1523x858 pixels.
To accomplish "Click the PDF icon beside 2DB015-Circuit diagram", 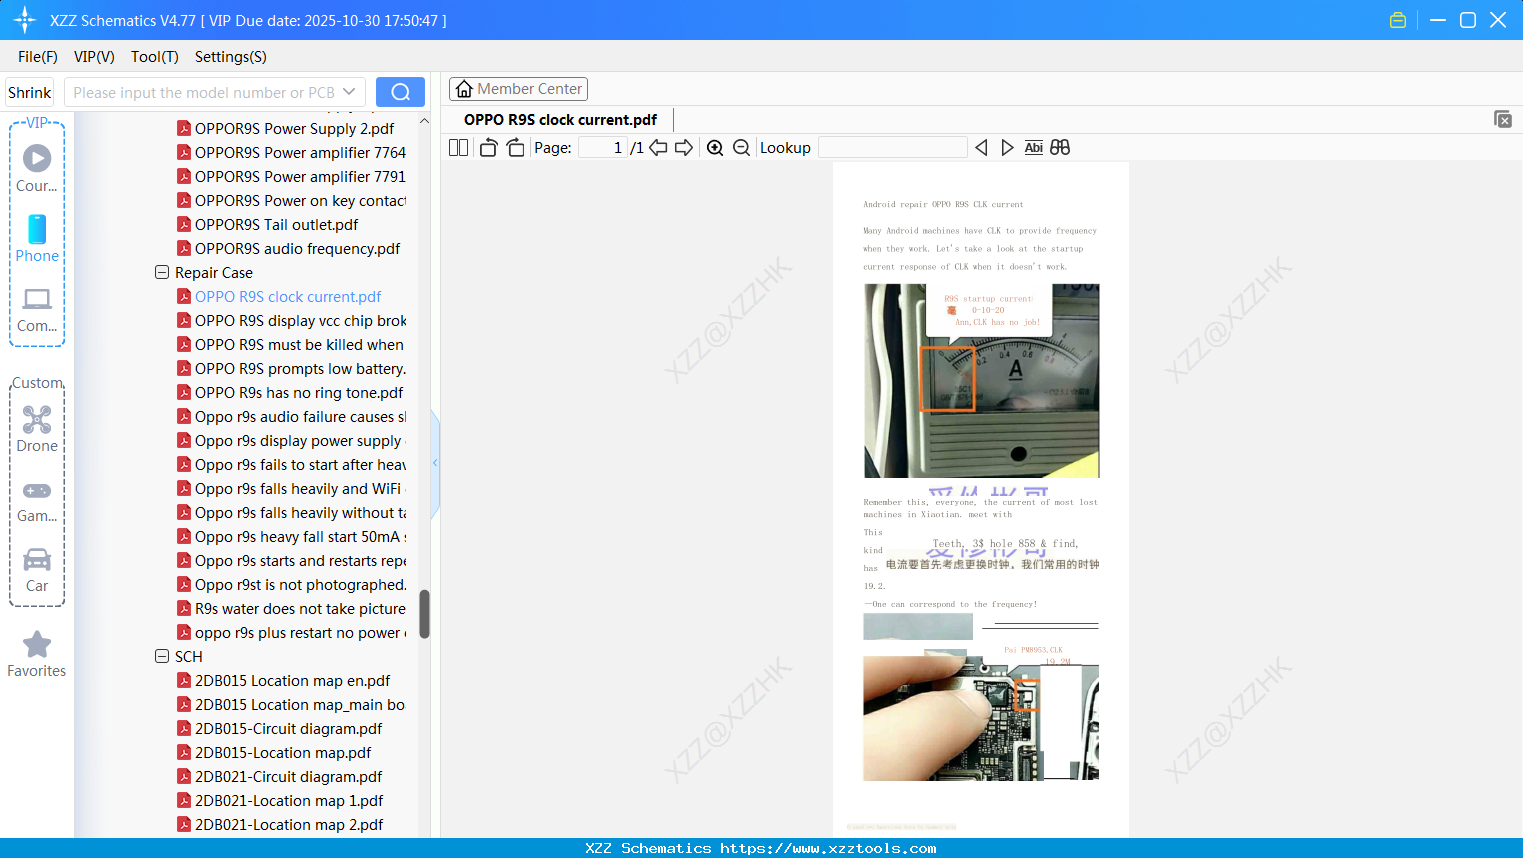I will [184, 729].
